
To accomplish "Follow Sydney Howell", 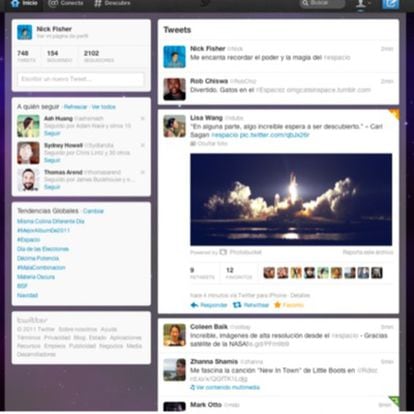I will tap(52, 160).
